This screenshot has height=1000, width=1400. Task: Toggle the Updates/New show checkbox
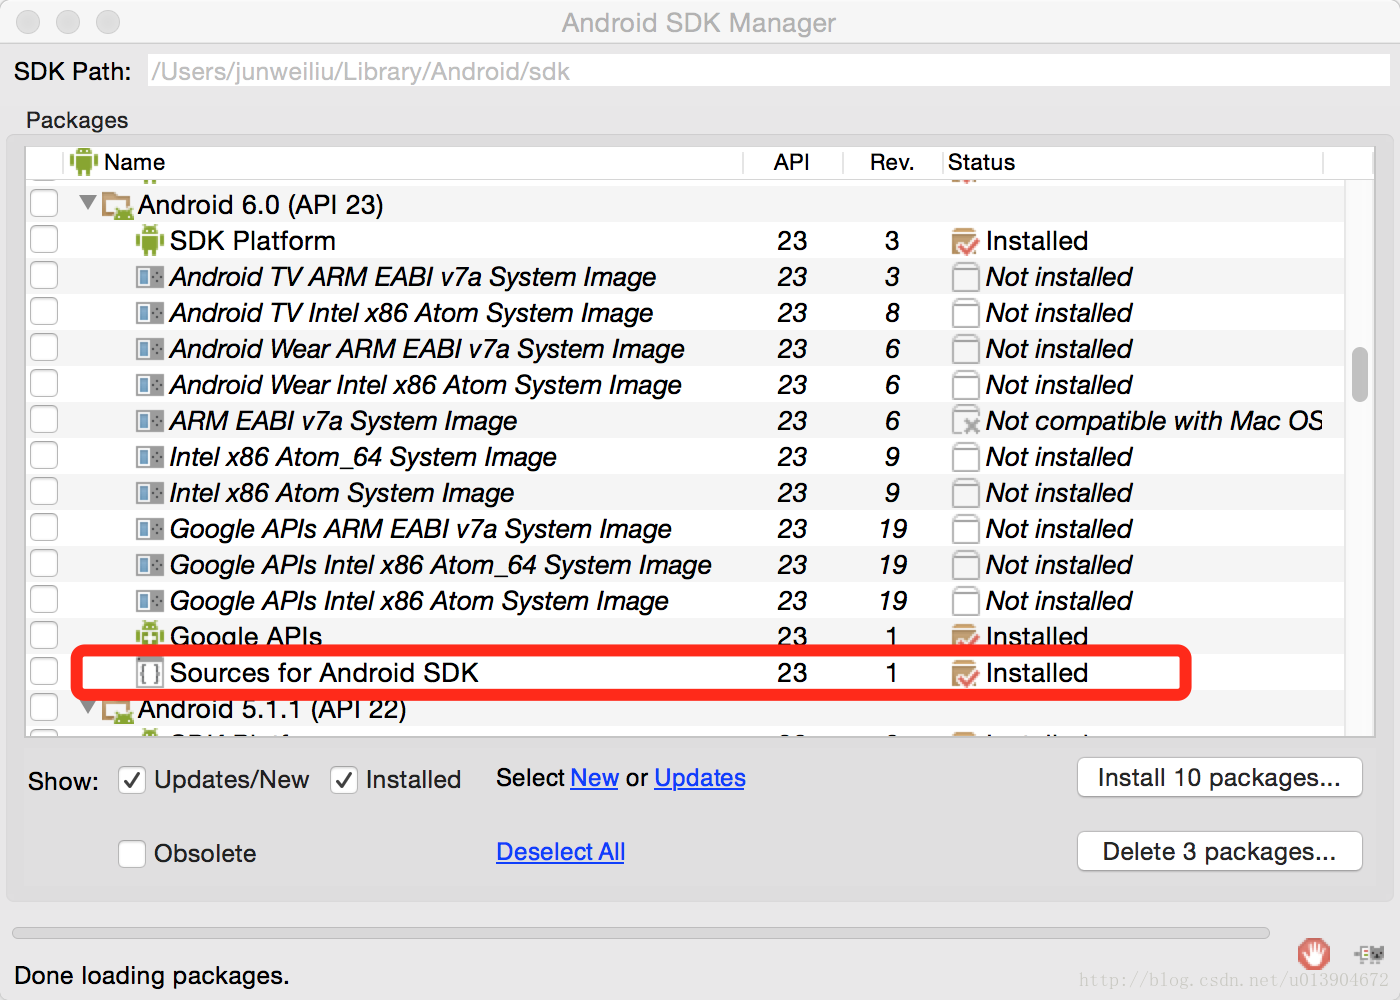[132, 780]
